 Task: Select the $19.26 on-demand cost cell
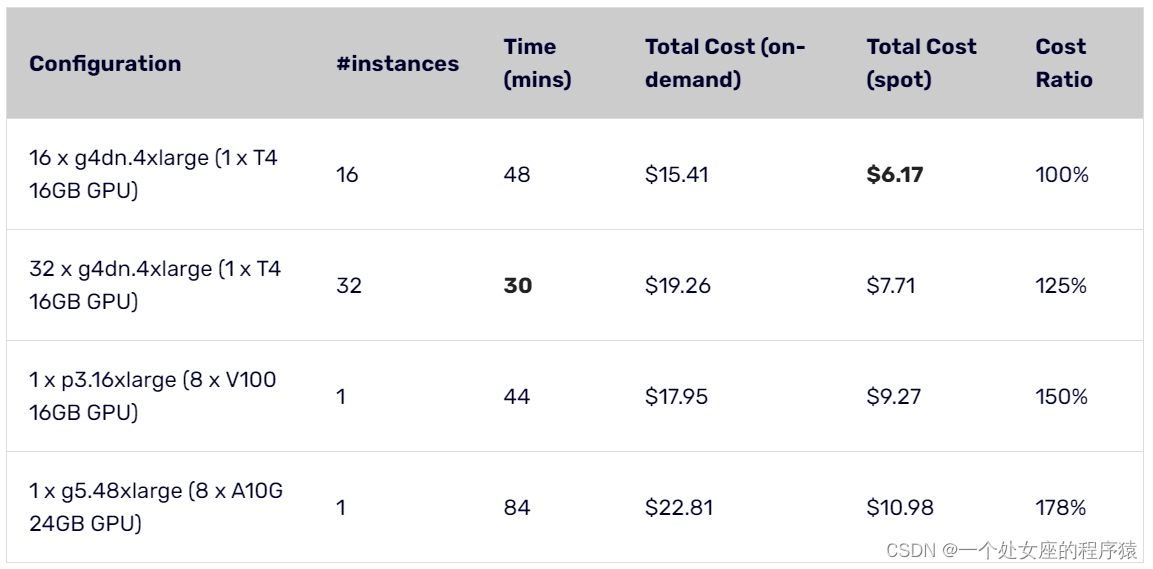678,285
